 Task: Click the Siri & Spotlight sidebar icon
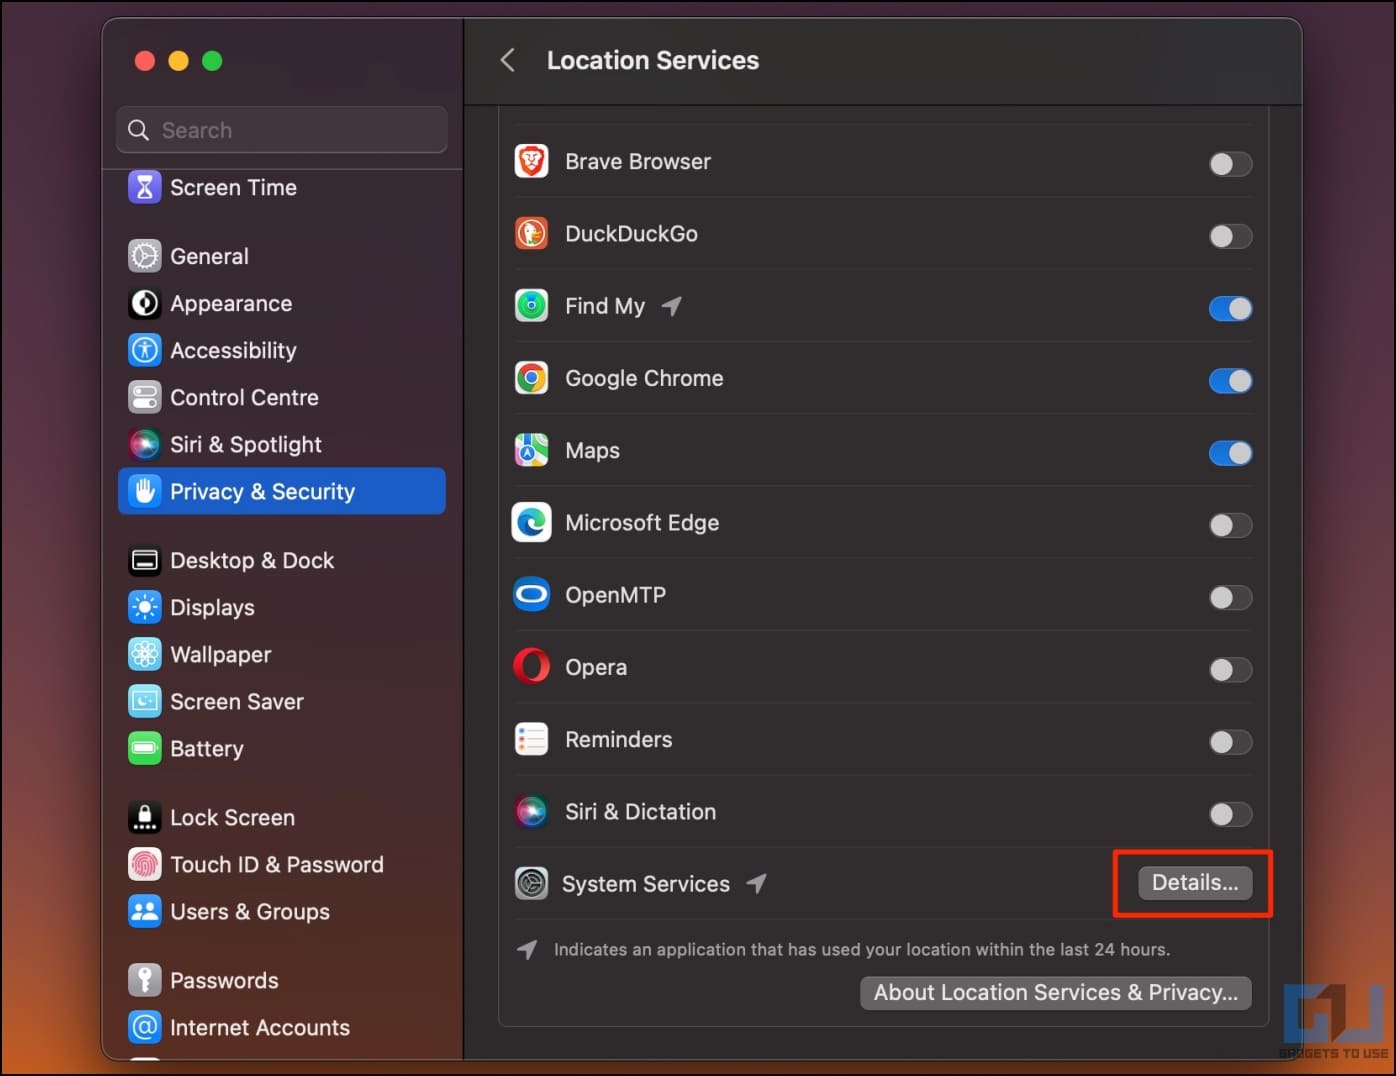(x=145, y=444)
